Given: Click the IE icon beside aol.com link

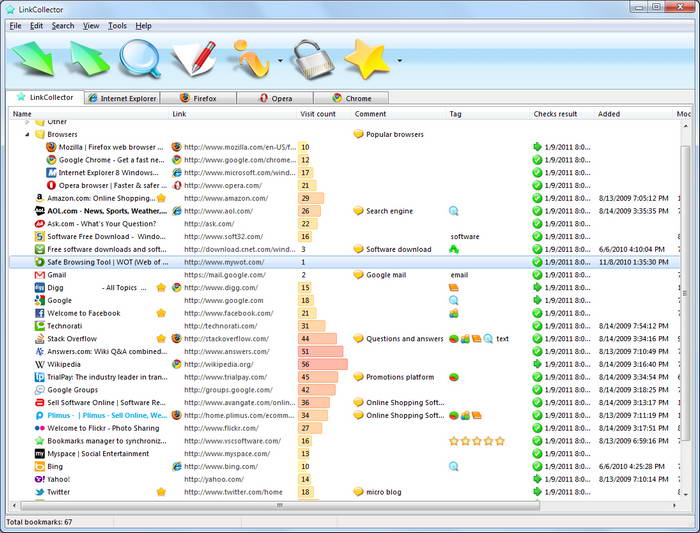Looking at the screenshot, I should click(x=177, y=211).
